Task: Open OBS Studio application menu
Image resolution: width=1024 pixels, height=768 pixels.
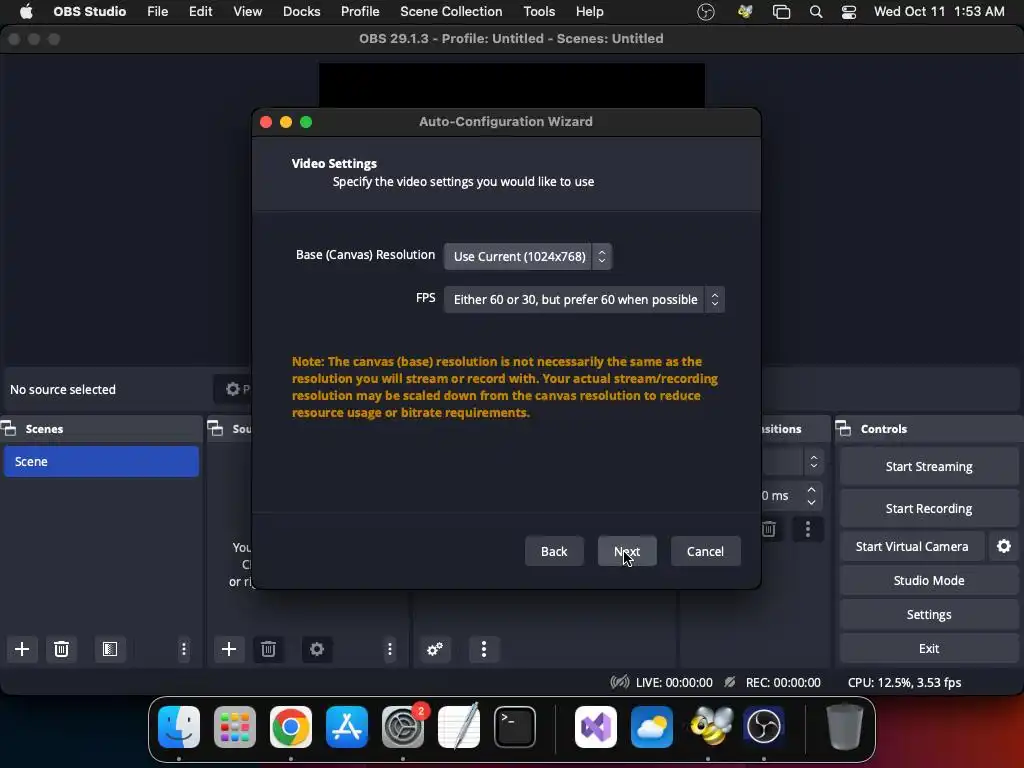Action: [89, 12]
